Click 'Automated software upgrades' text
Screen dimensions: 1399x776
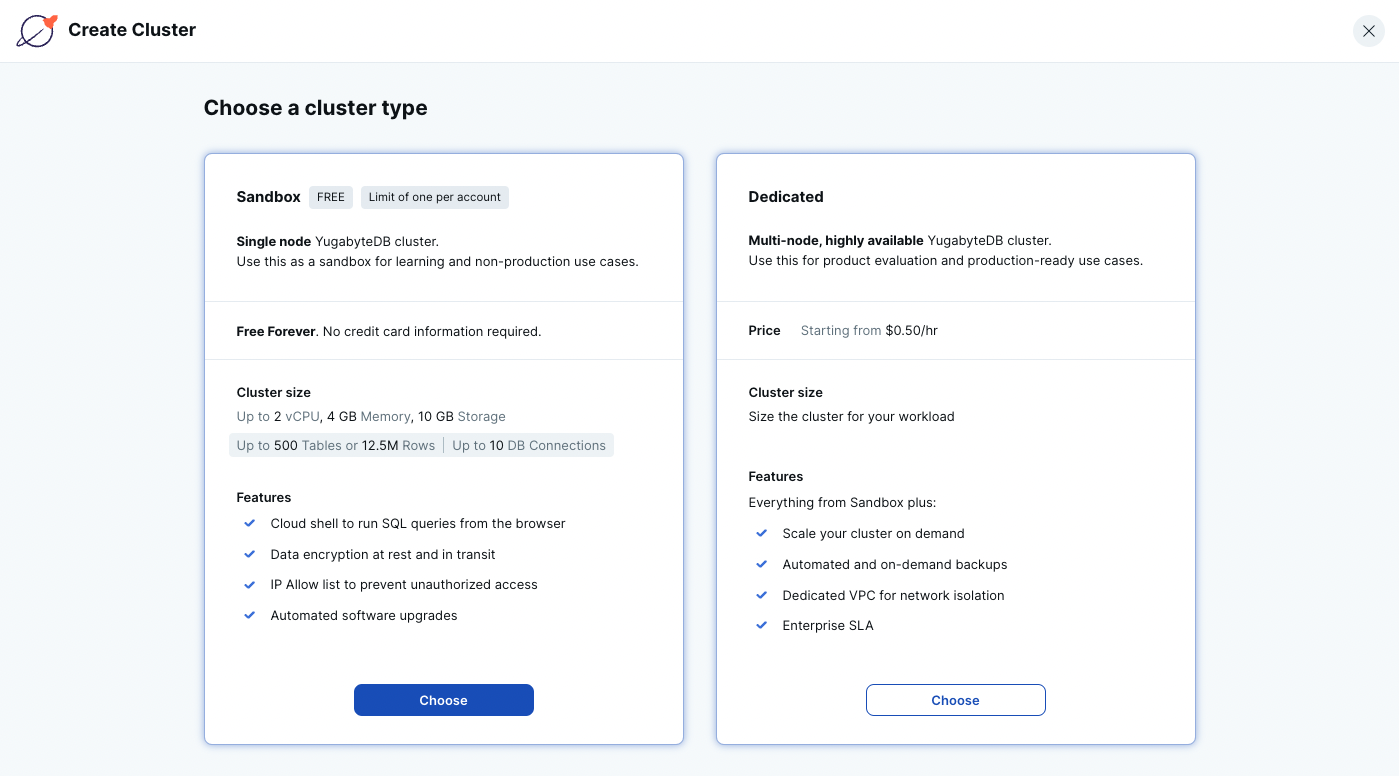point(364,615)
